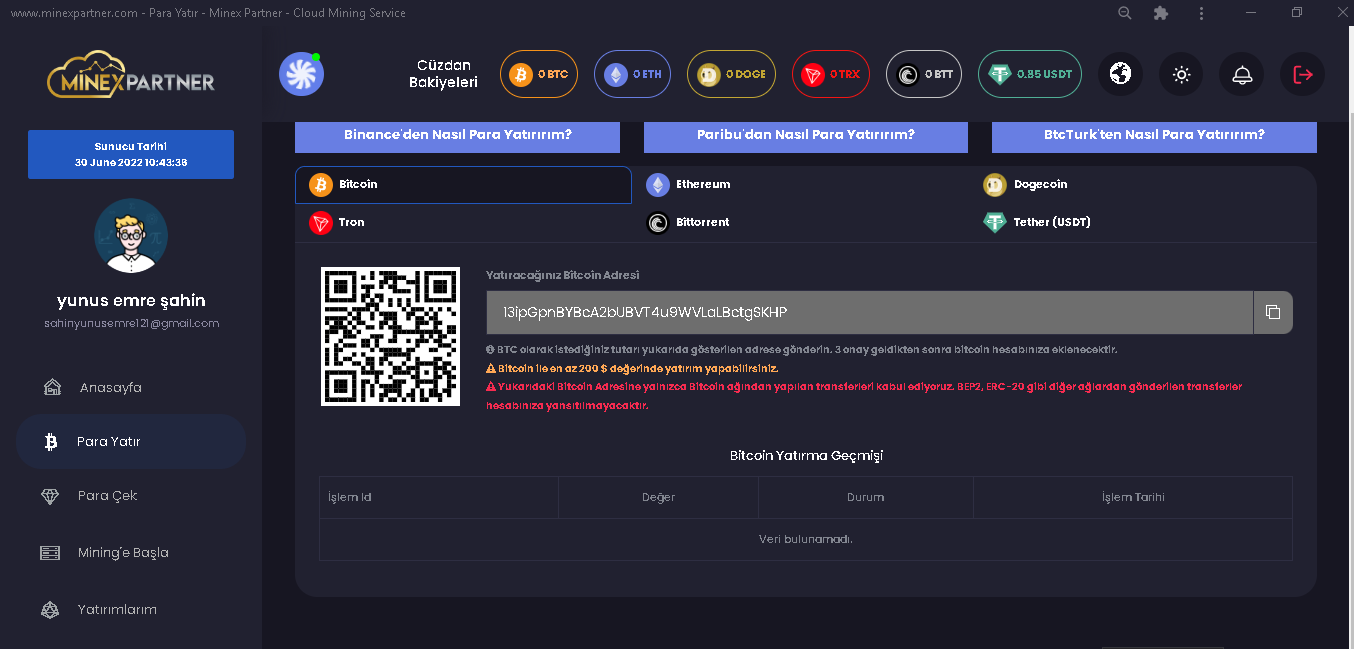Click the USDT balance pill

point(1029,74)
